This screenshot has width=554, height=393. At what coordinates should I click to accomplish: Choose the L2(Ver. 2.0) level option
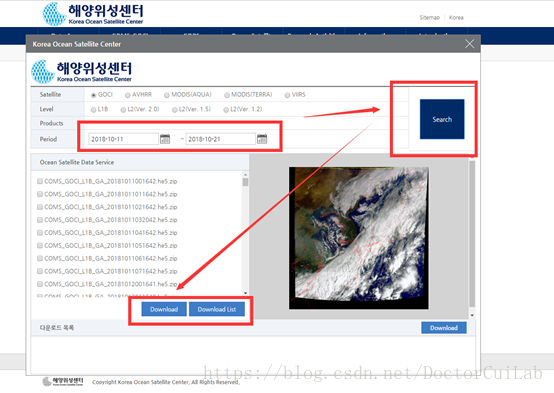[x=123, y=110]
